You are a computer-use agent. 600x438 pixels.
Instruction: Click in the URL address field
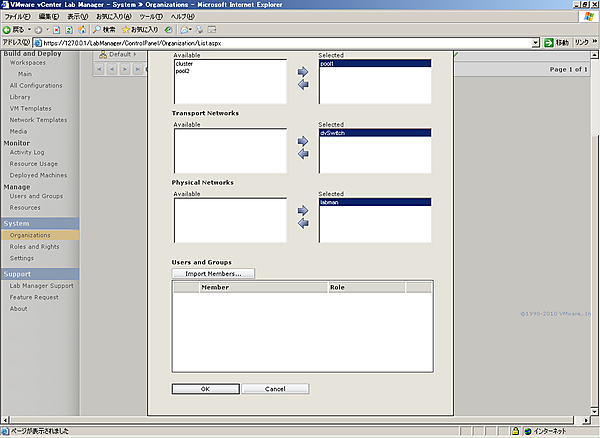point(283,43)
